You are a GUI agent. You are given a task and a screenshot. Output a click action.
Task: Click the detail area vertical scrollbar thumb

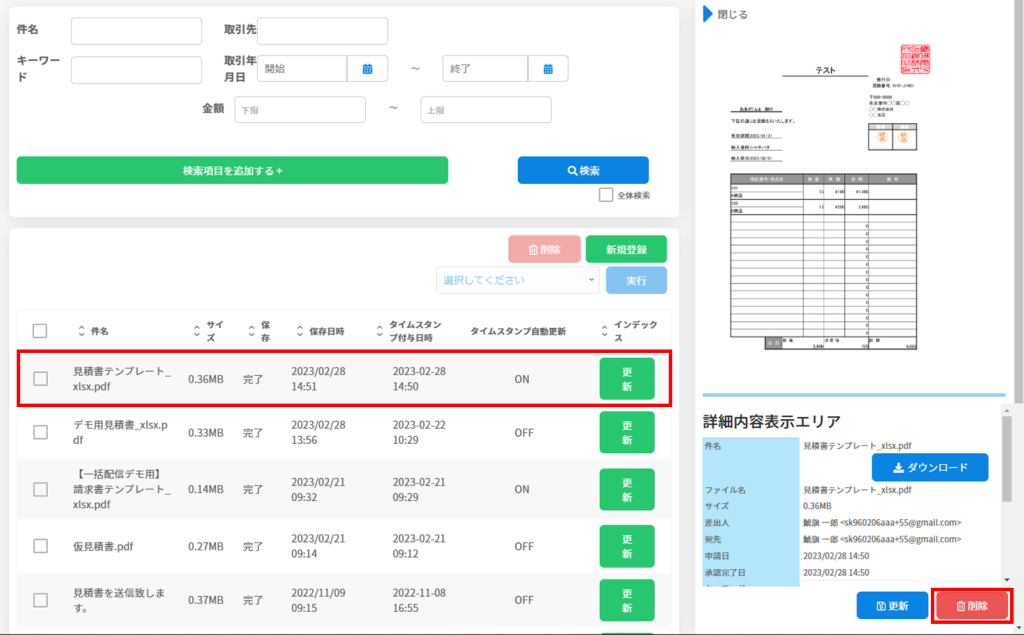click(1006, 459)
